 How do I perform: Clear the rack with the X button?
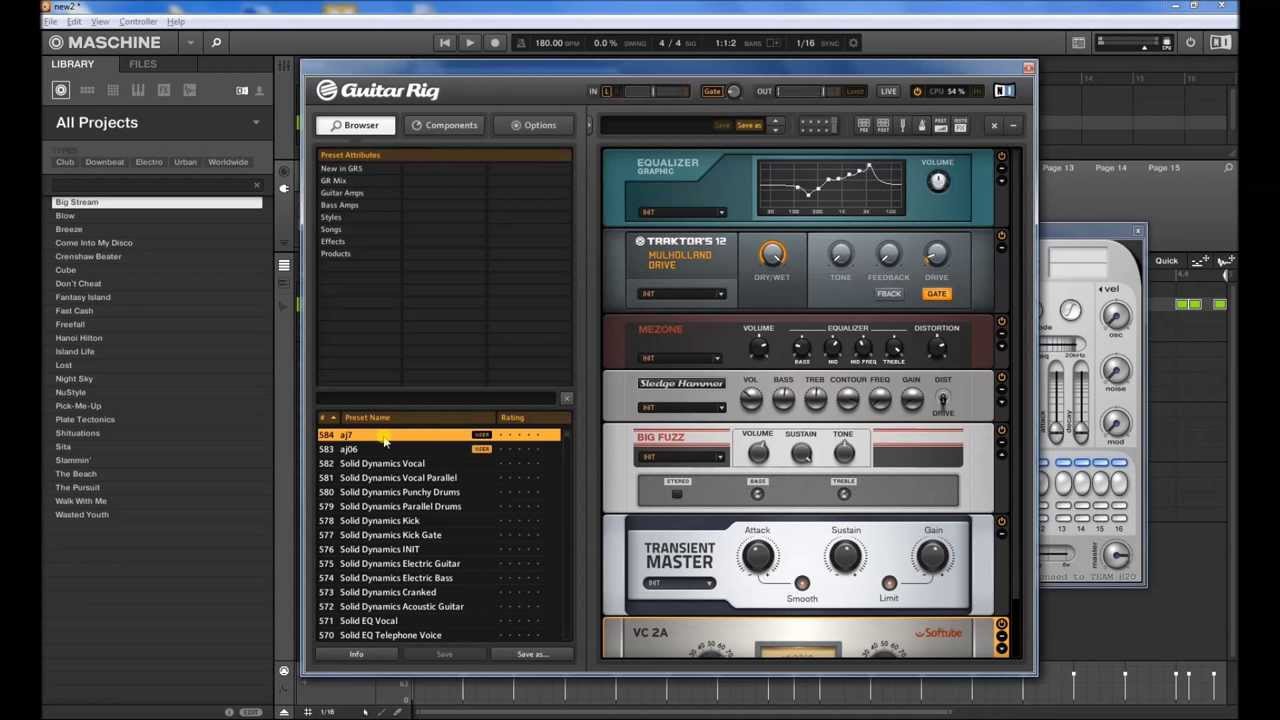tap(994, 125)
